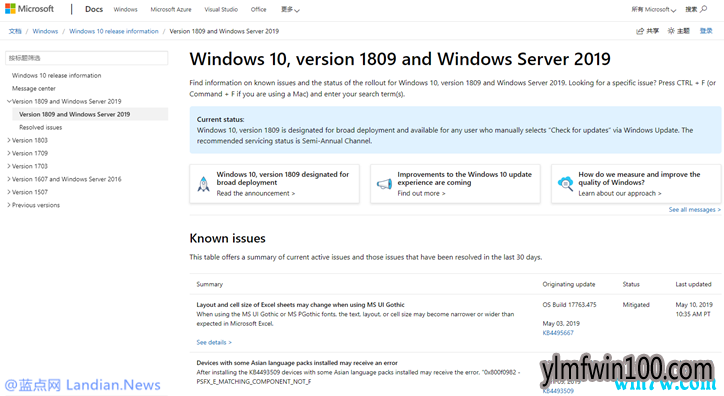Click 'Layout and cell size of Excel sheets' issue title
The height and width of the screenshot is (396, 724).
tap(300, 305)
